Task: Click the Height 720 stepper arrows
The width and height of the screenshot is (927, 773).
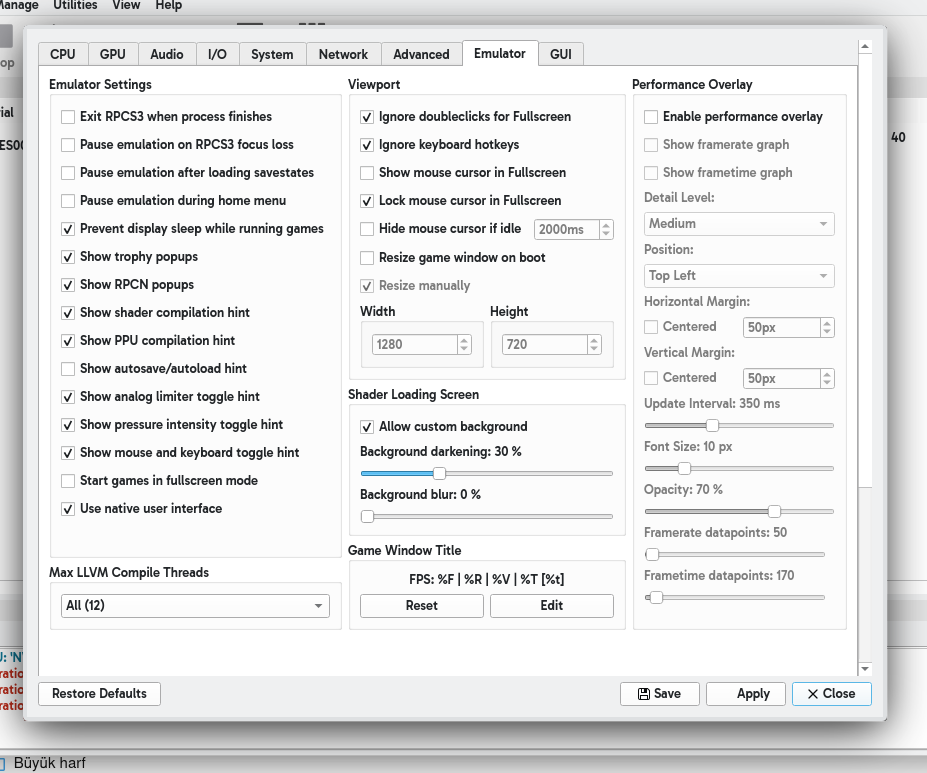Action: [594, 345]
